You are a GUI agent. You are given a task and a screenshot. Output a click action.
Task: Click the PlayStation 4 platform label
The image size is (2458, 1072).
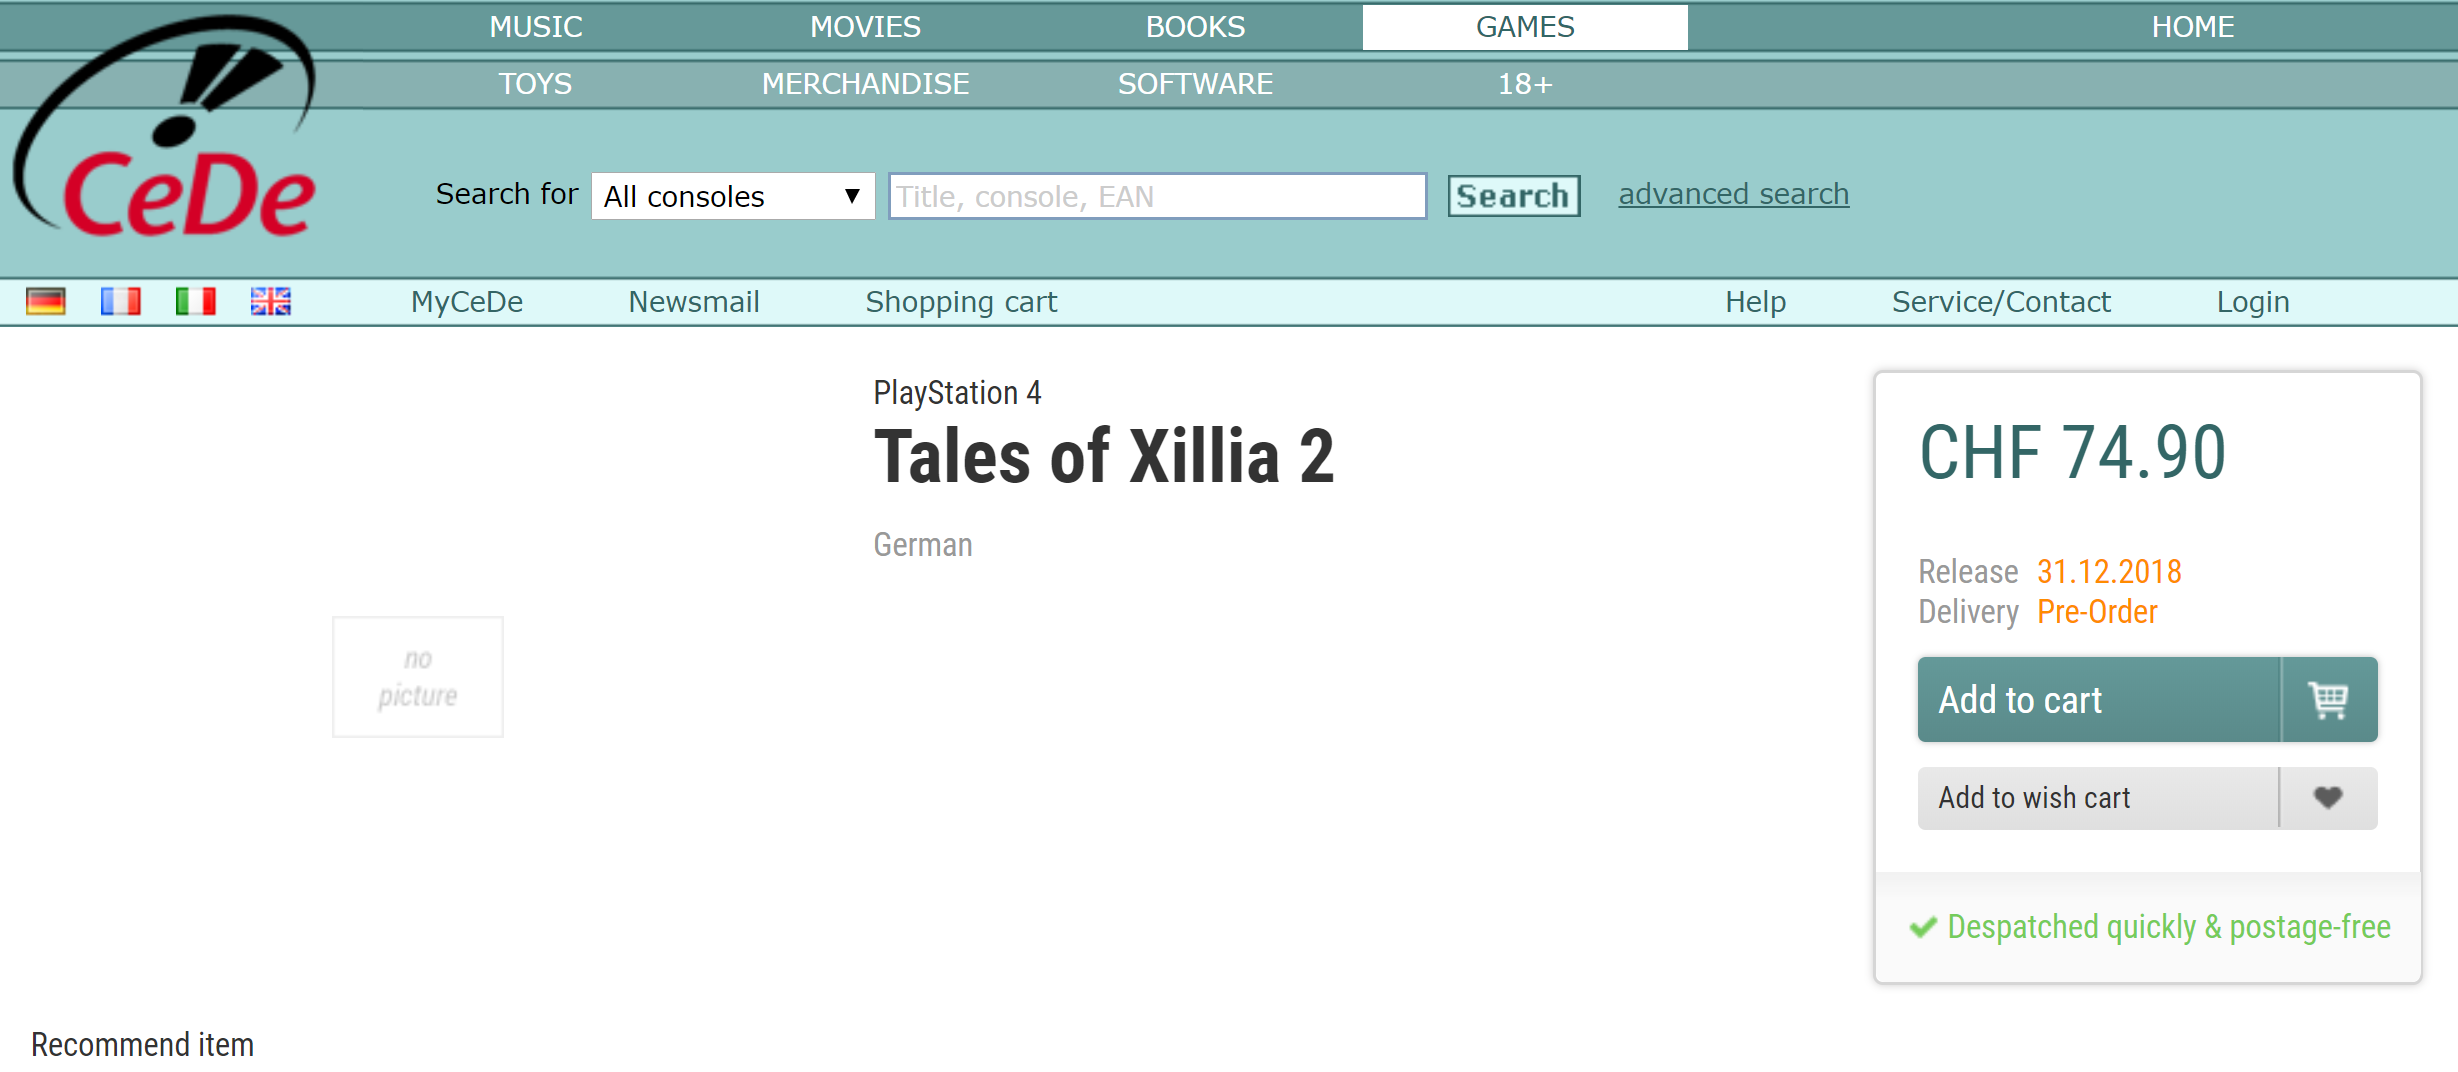tap(957, 393)
